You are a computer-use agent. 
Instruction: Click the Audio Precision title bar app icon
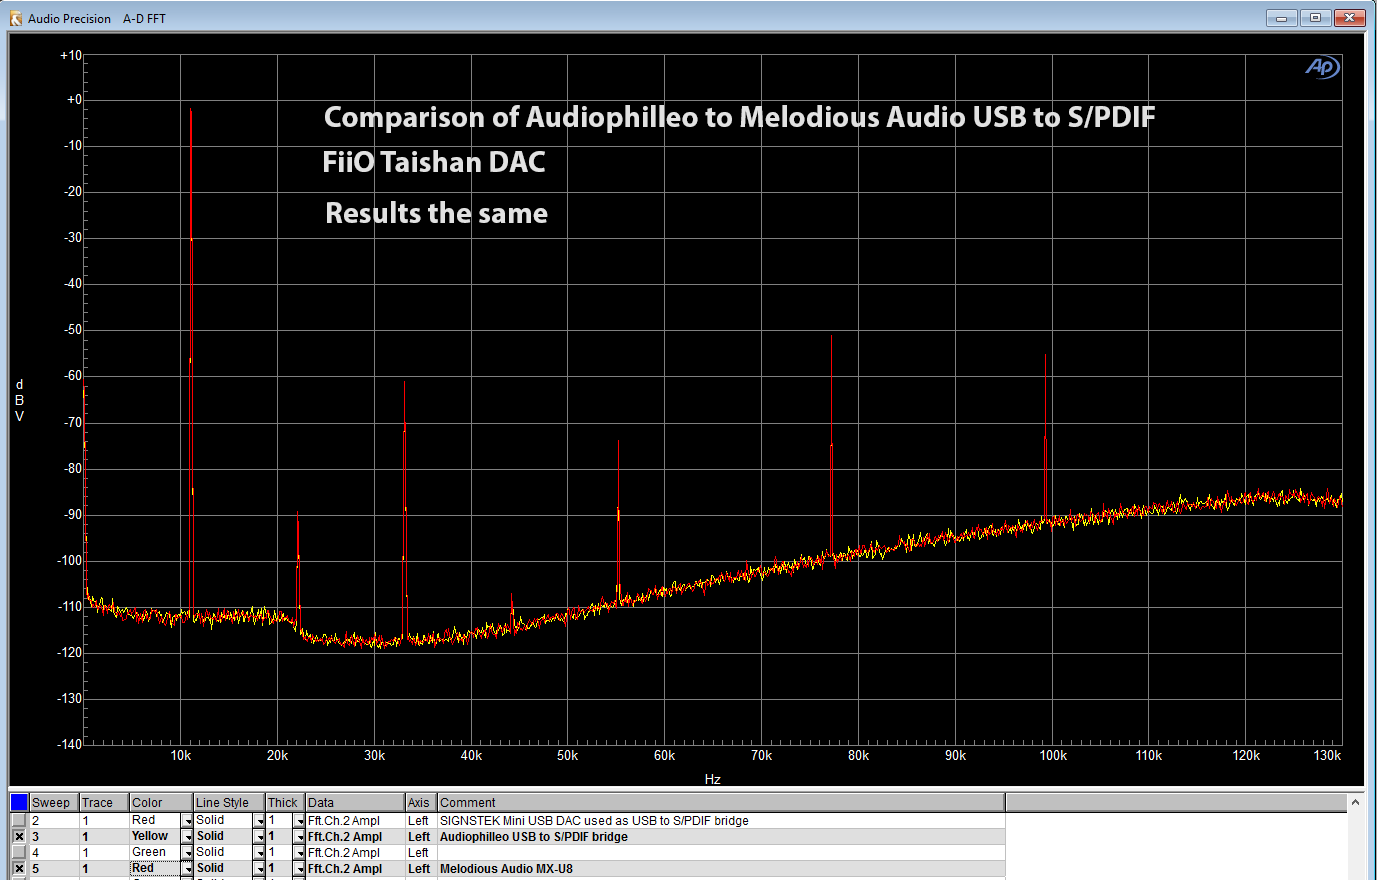point(15,18)
